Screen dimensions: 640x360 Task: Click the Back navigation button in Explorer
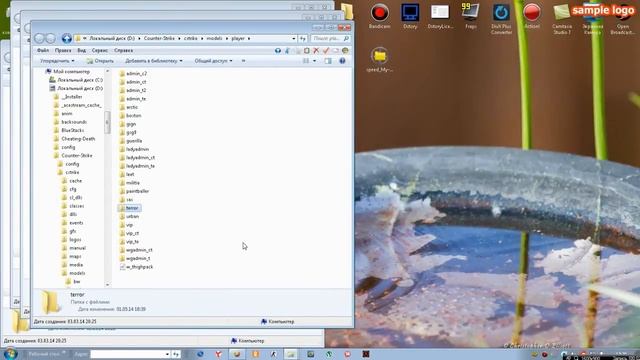[40, 38]
